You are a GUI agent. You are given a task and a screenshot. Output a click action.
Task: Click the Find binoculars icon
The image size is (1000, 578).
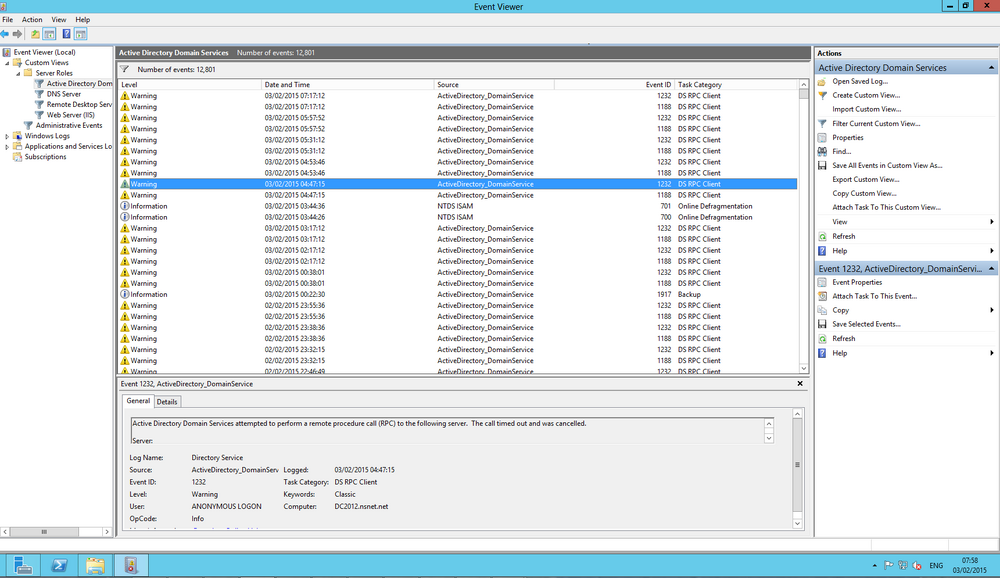coord(822,151)
